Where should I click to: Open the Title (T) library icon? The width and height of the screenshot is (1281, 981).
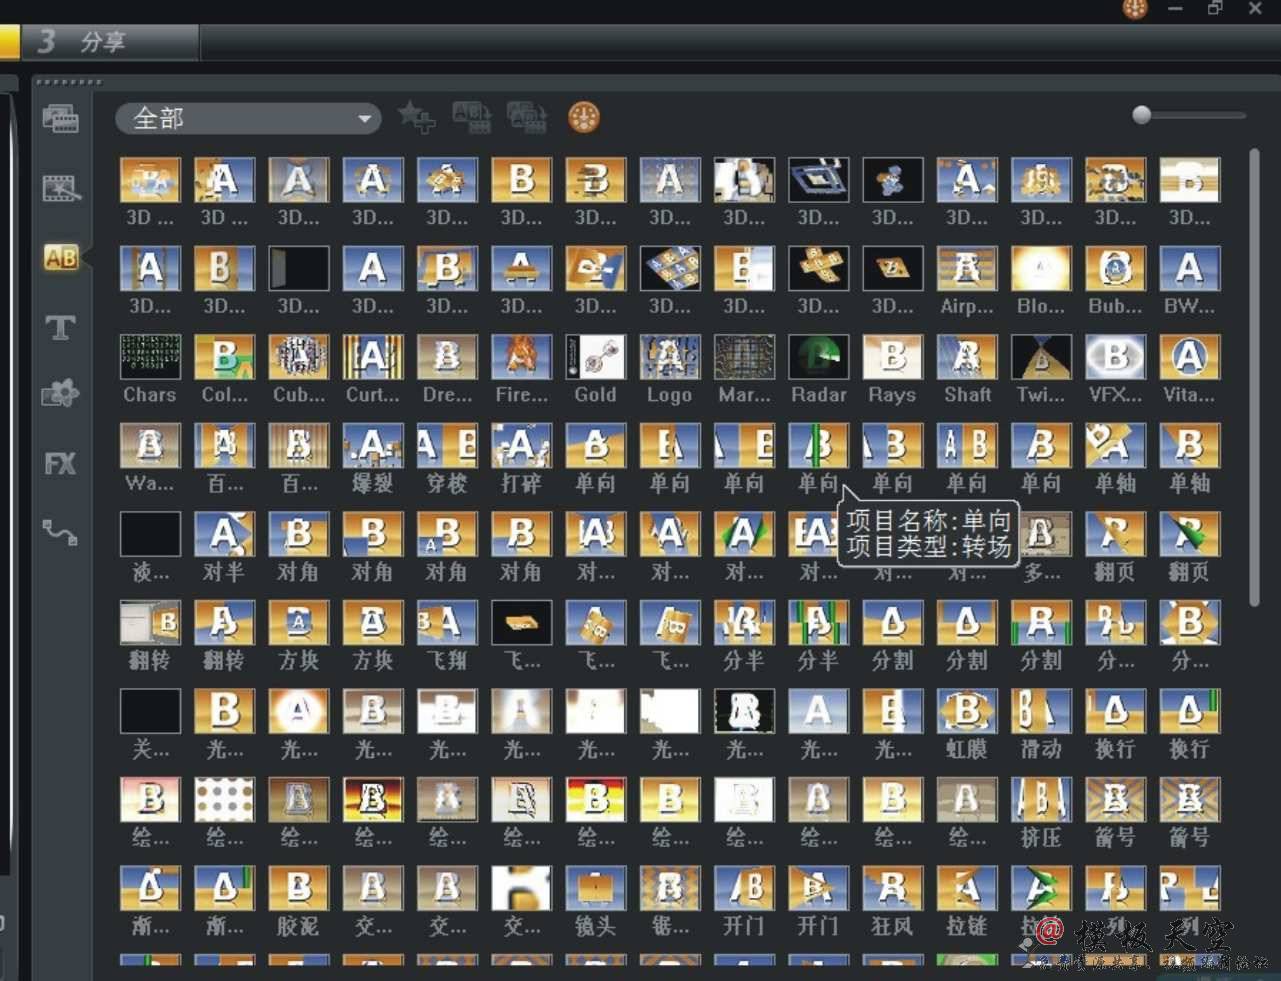pos(60,327)
